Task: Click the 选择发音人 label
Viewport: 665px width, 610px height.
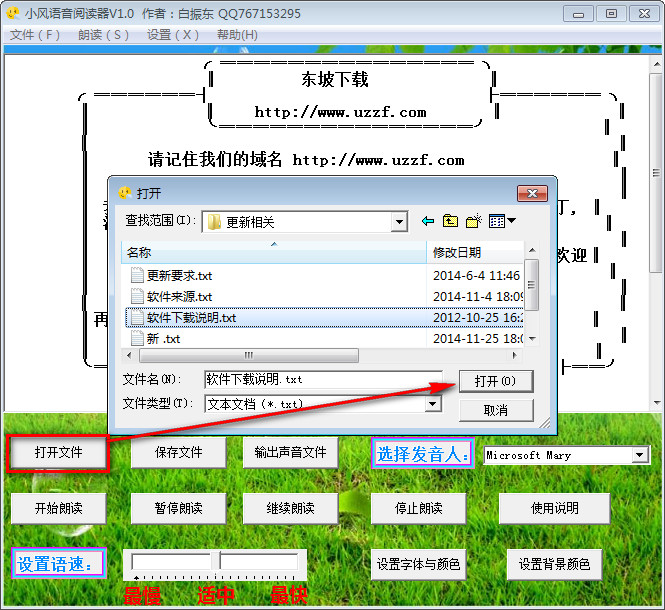Action: [x=423, y=453]
